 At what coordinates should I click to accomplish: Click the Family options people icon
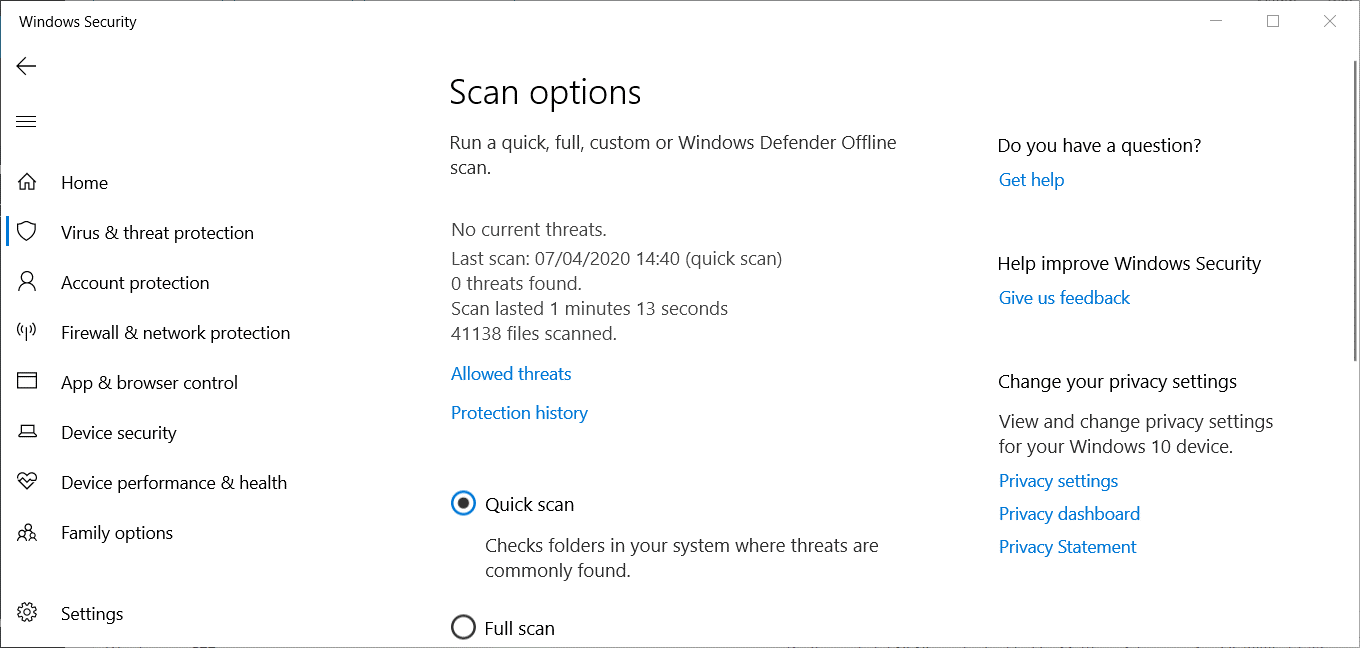[x=27, y=532]
